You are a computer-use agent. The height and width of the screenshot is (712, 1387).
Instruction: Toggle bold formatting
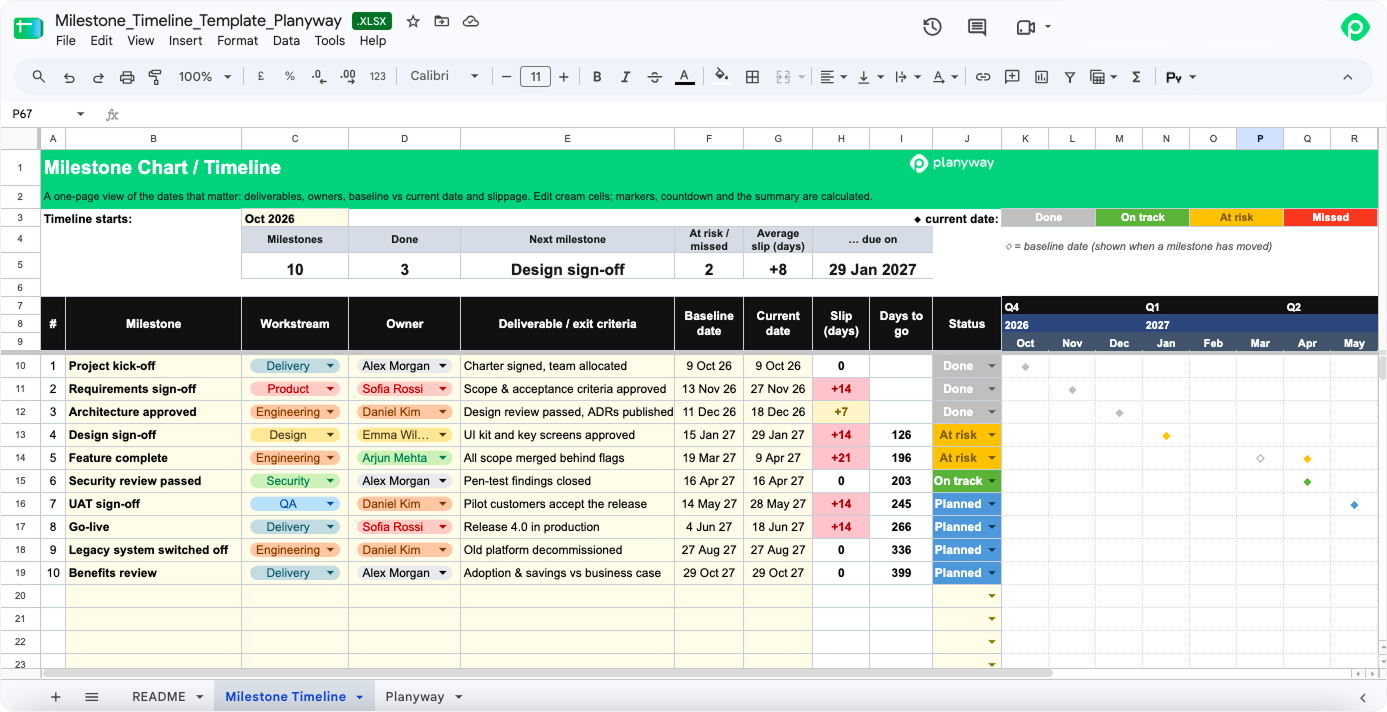pos(597,77)
